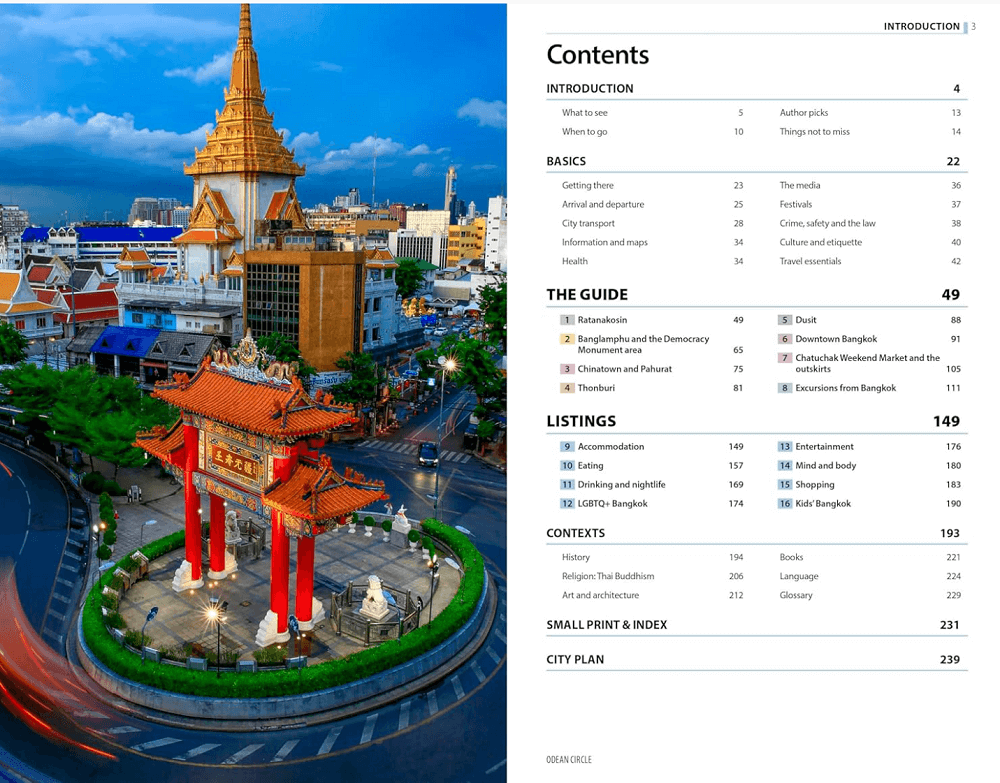Jump to THE GUIDE section heading
Image resolution: width=1000 pixels, height=783 pixels.
click(x=587, y=295)
